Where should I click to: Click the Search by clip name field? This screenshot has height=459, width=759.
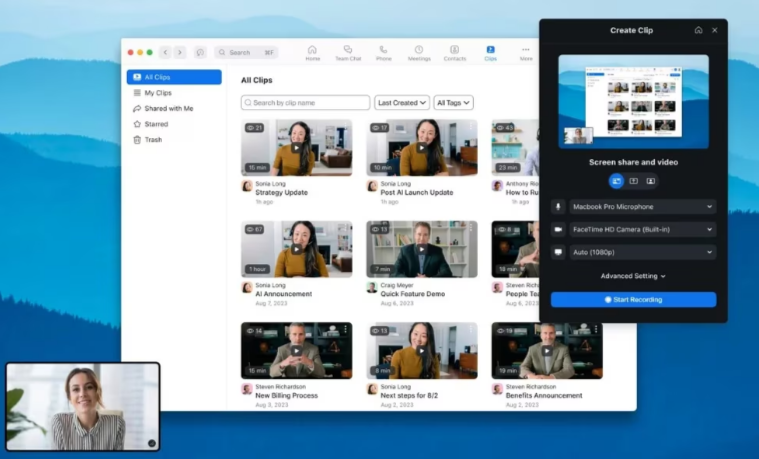306,103
